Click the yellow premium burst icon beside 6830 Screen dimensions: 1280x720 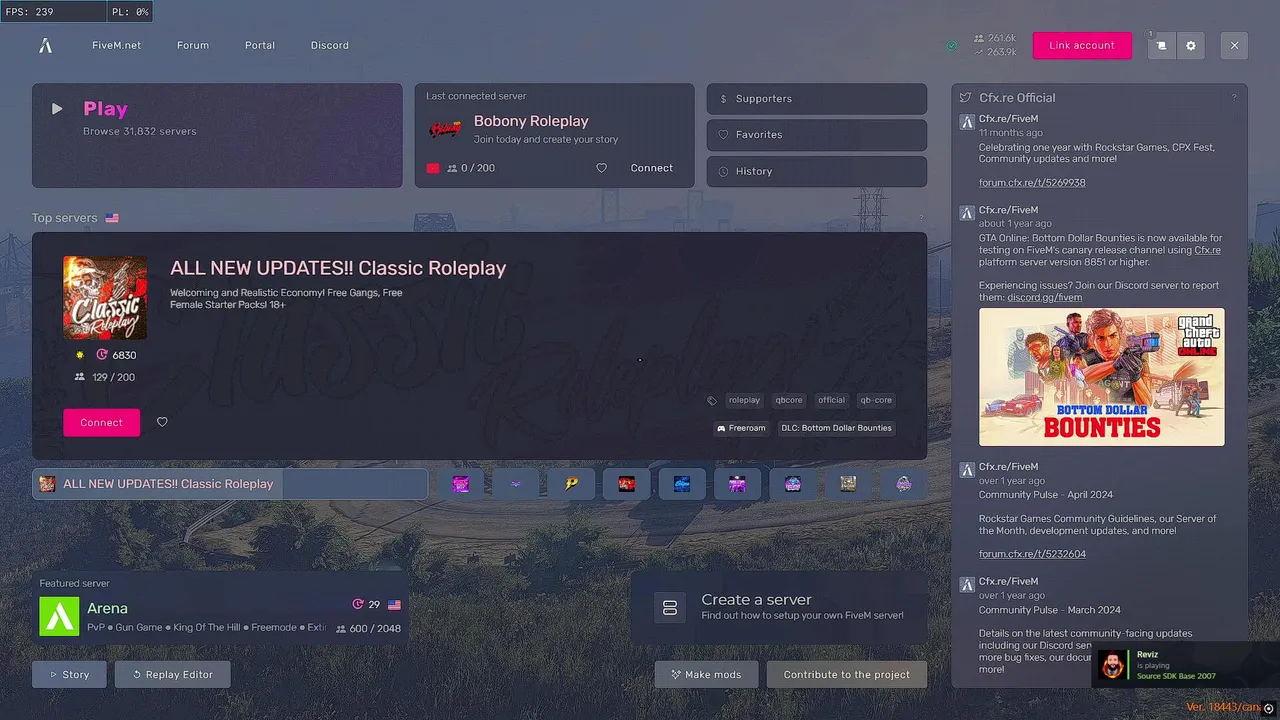[x=80, y=355]
